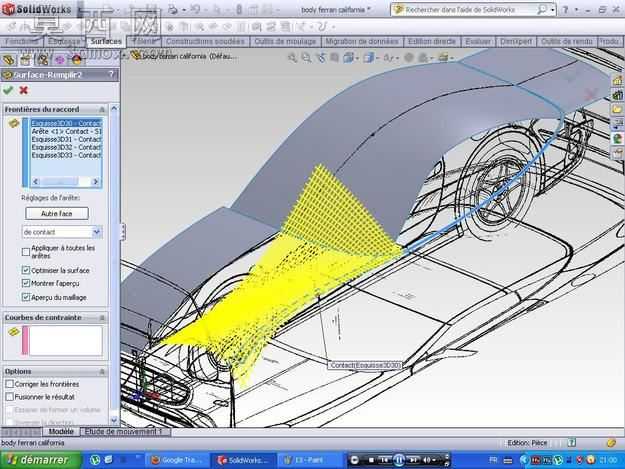Click the View Orientation cube icon
Image resolution: width=625 pixels, height=469 pixels.
[x=348, y=58]
